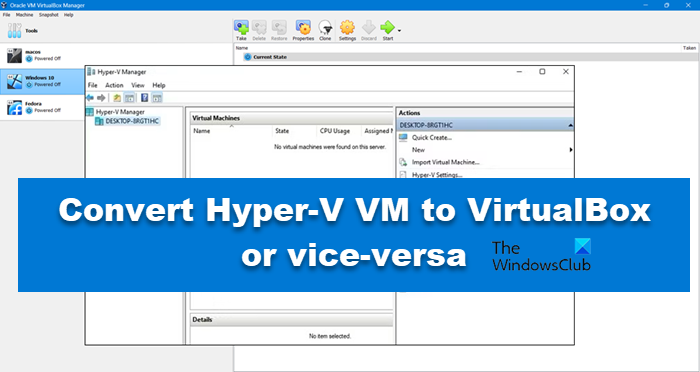Minimize the Hyper-V Manager window
700x372 pixels.
[519, 71]
